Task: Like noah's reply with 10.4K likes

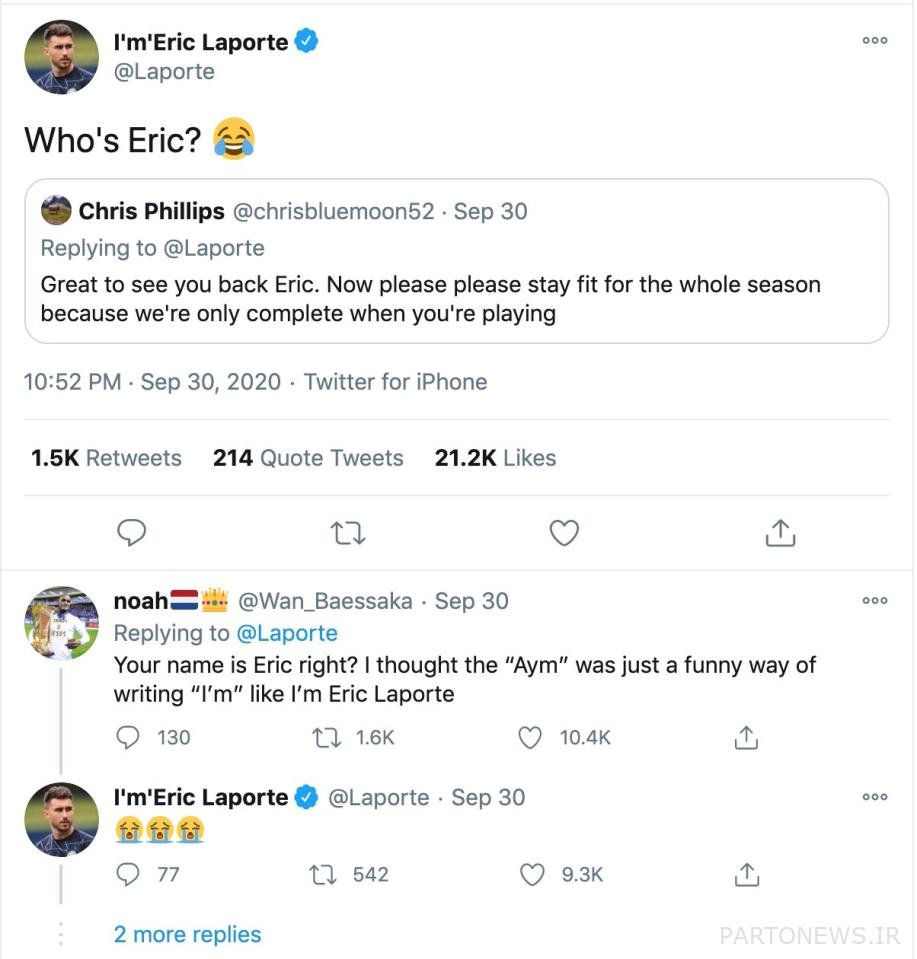Action: 531,738
